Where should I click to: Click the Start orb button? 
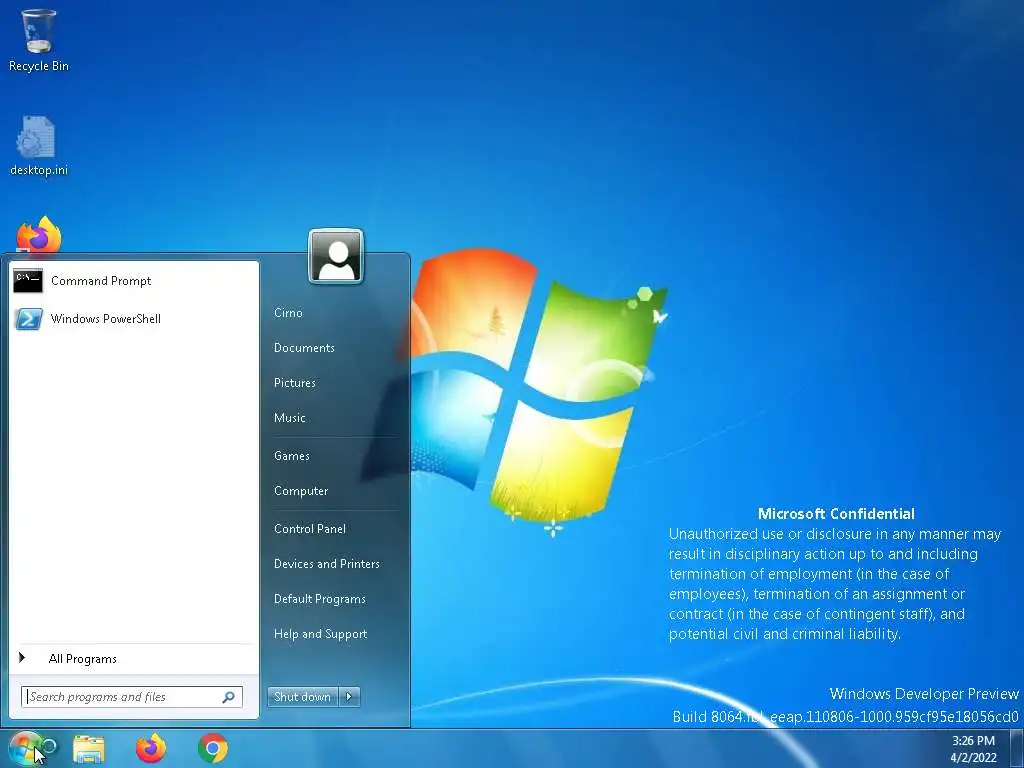click(25, 748)
